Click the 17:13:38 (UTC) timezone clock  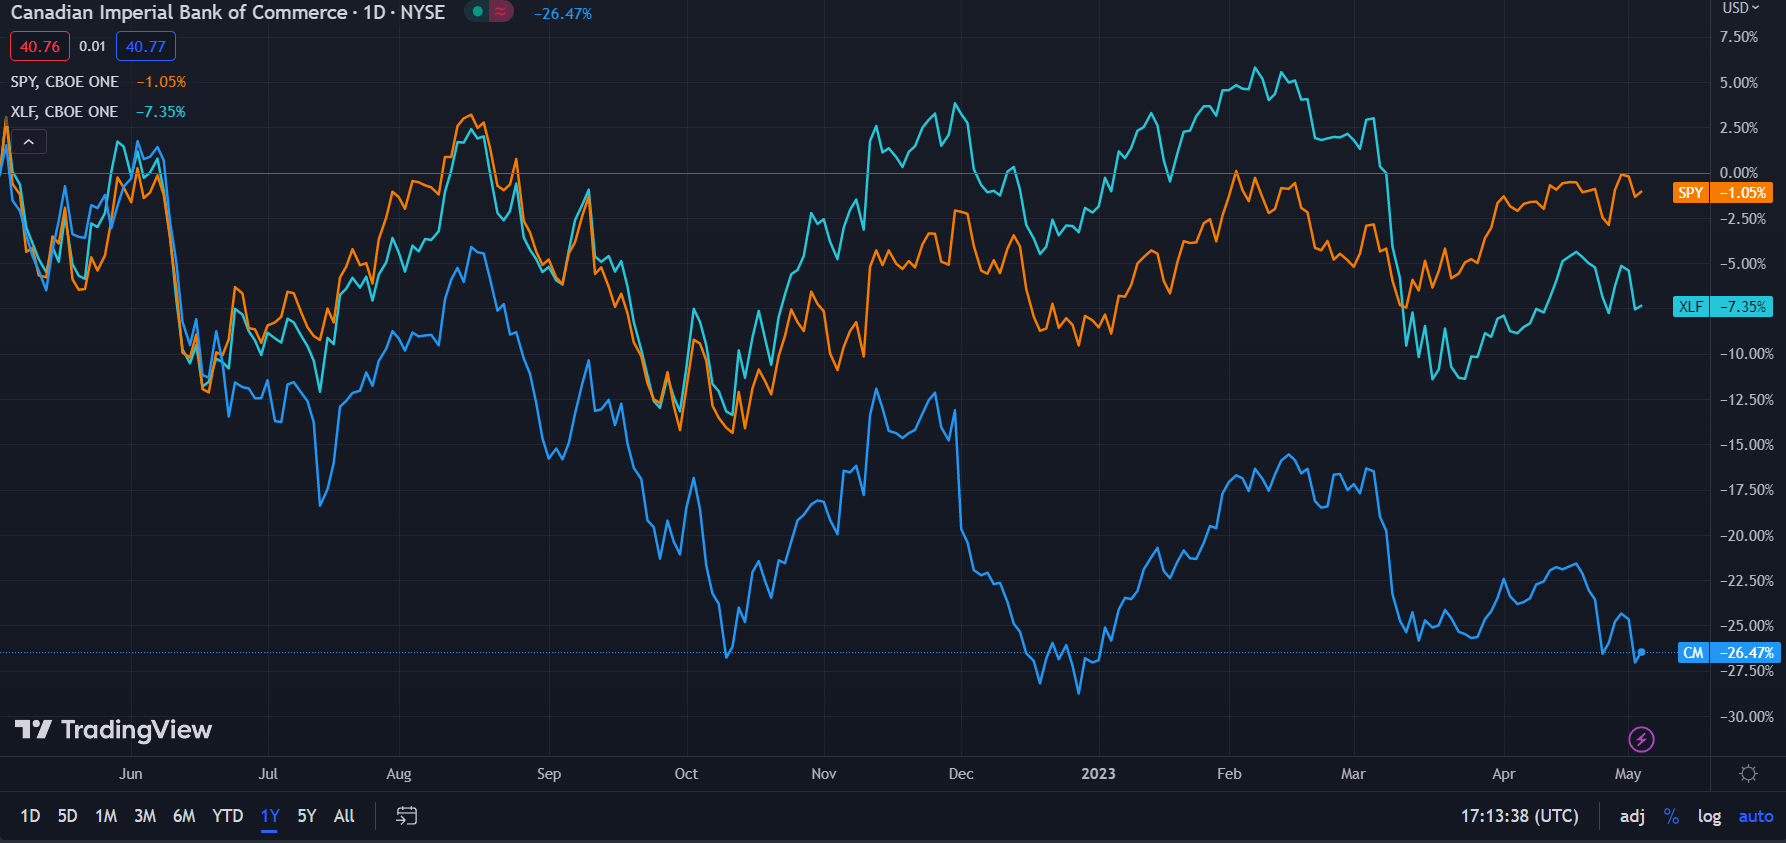click(x=1519, y=816)
